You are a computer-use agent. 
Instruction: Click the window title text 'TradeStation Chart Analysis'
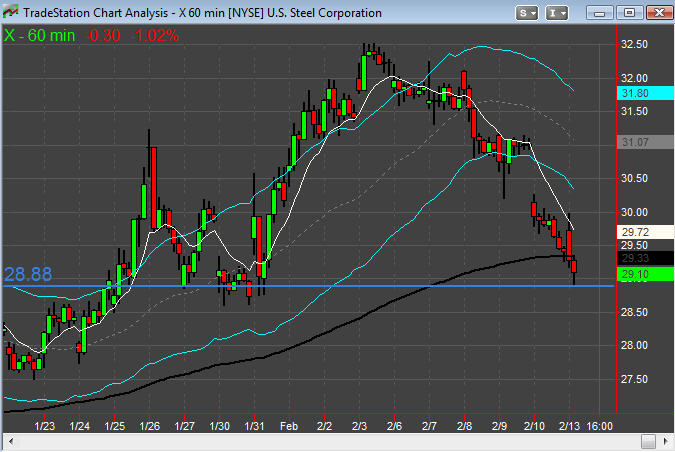[x=96, y=13]
